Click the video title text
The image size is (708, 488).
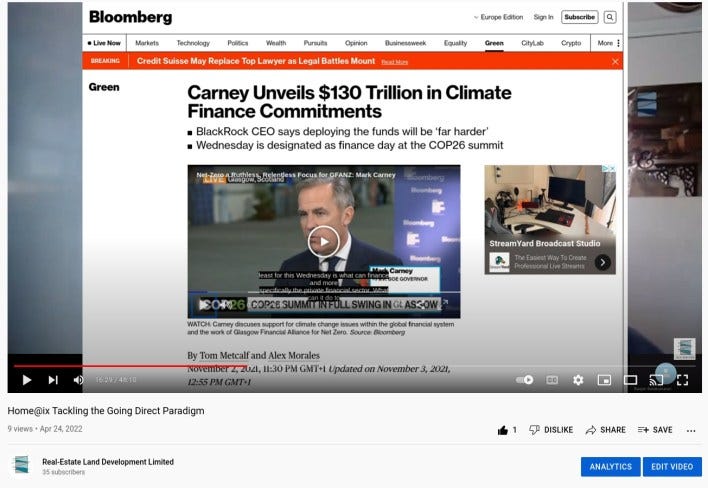pyautogui.click(x=106, y=411)
